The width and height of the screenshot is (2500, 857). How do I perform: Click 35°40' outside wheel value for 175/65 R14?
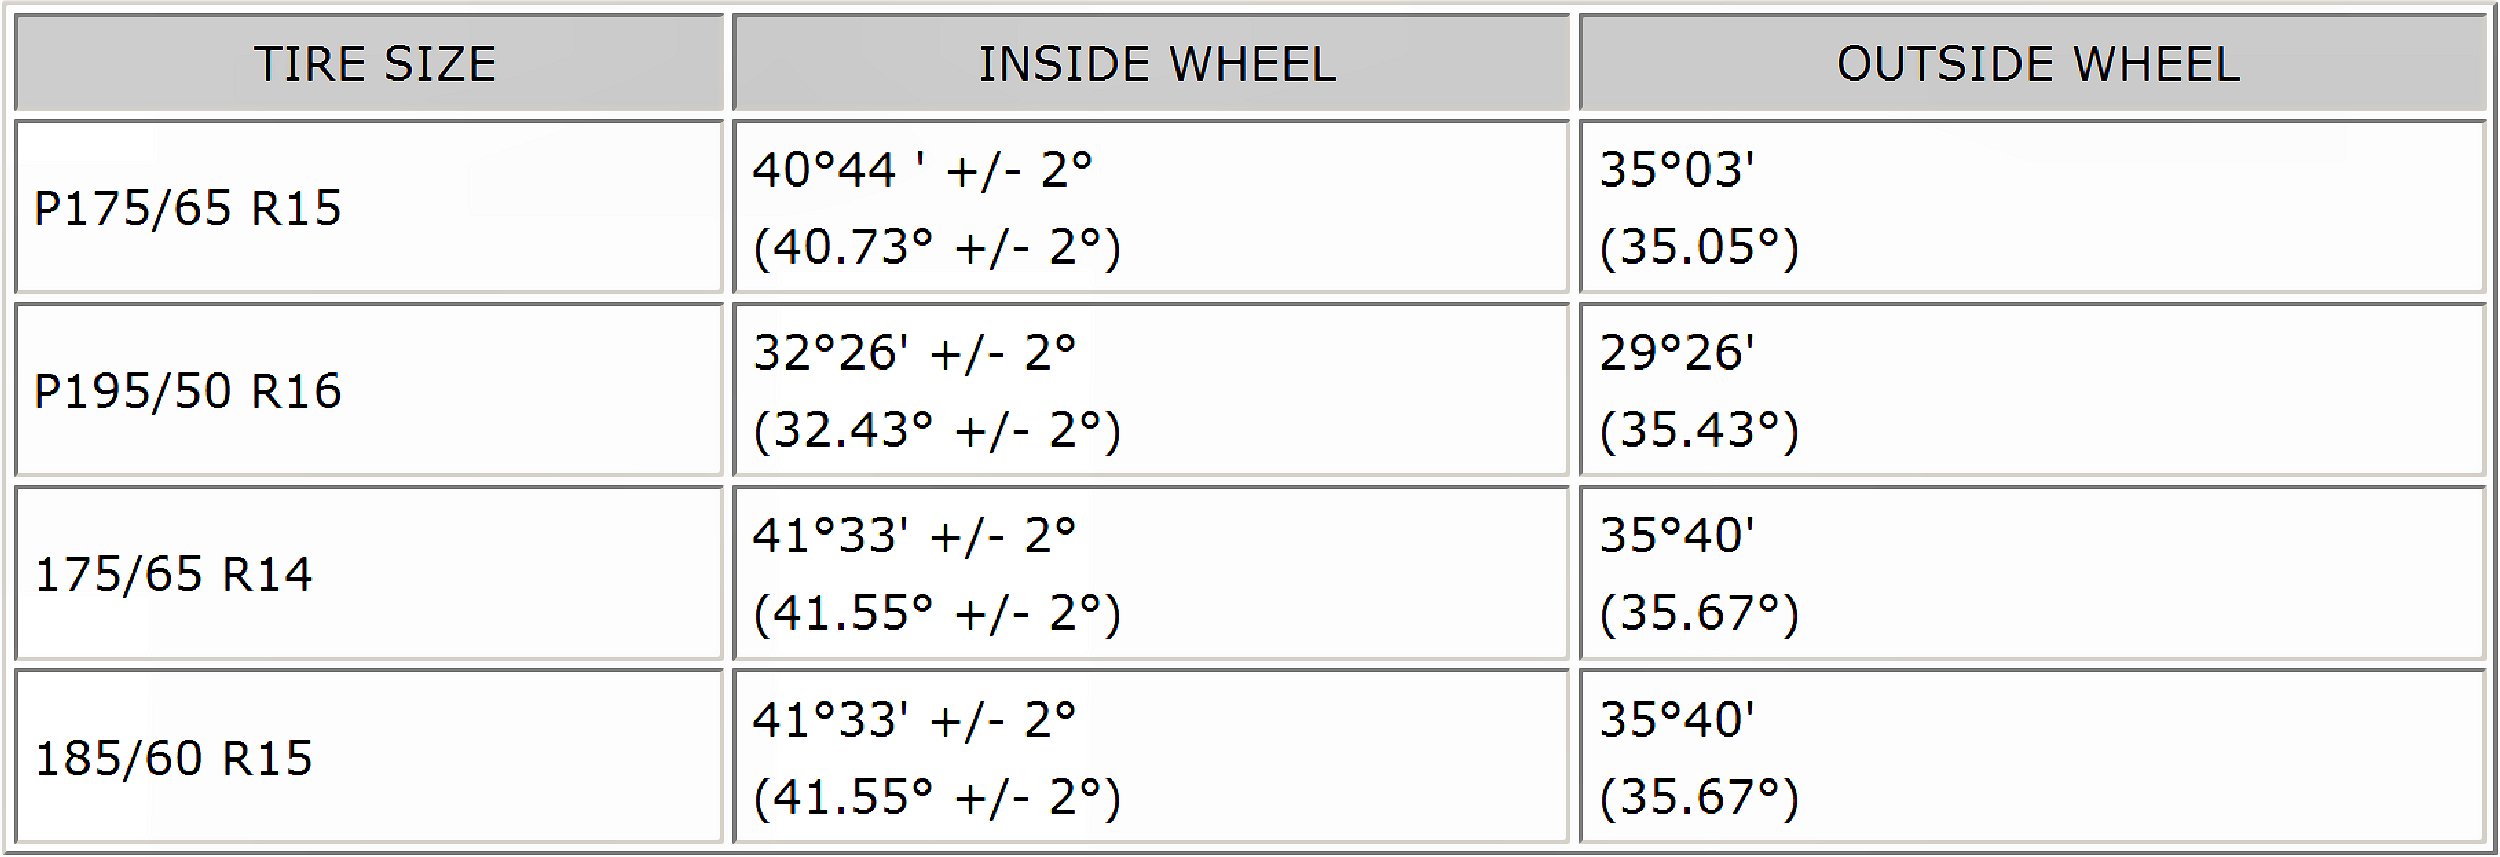point(1677,536)
